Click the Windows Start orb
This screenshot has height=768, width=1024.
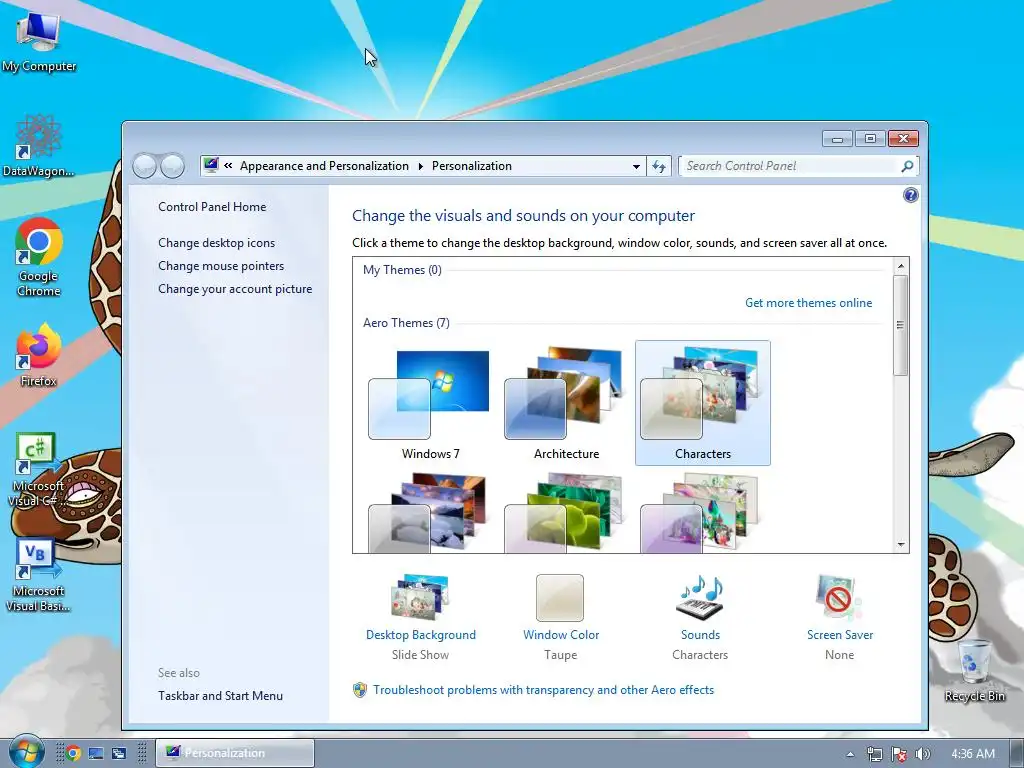[26, 752]
